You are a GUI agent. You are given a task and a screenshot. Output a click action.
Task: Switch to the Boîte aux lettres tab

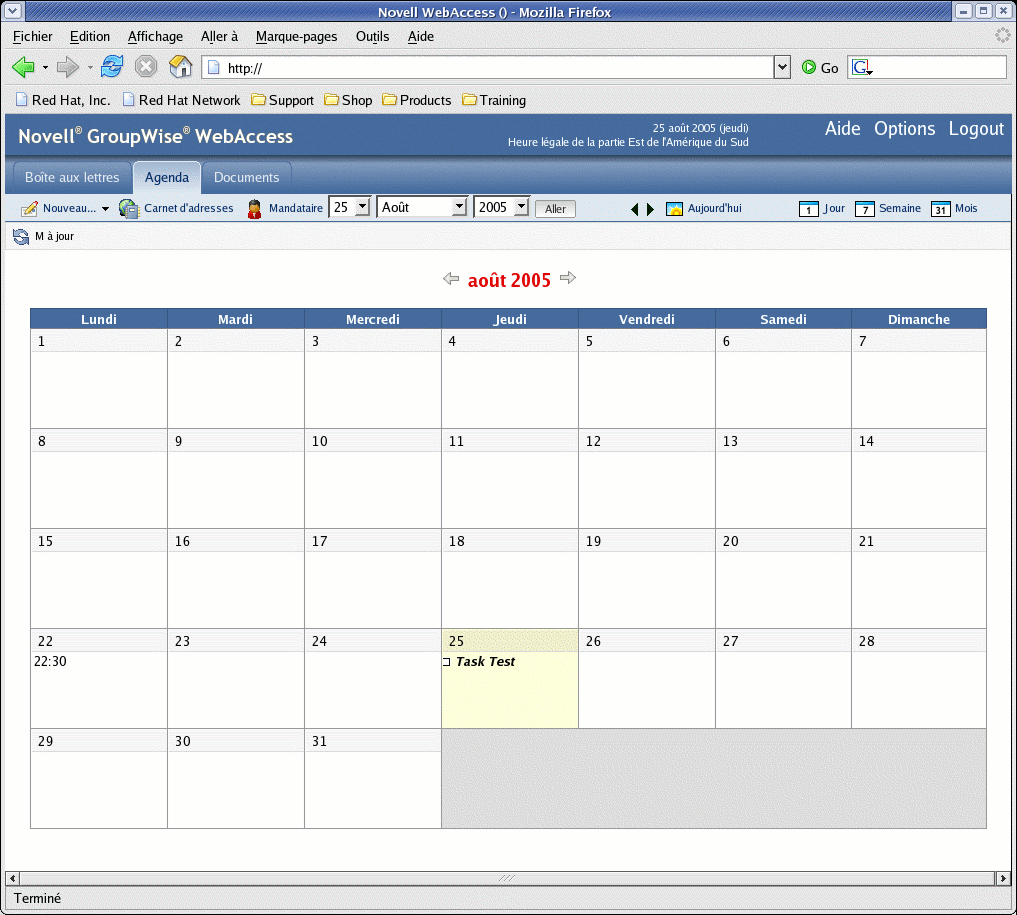pyautogui.click(x=71, y=177)
